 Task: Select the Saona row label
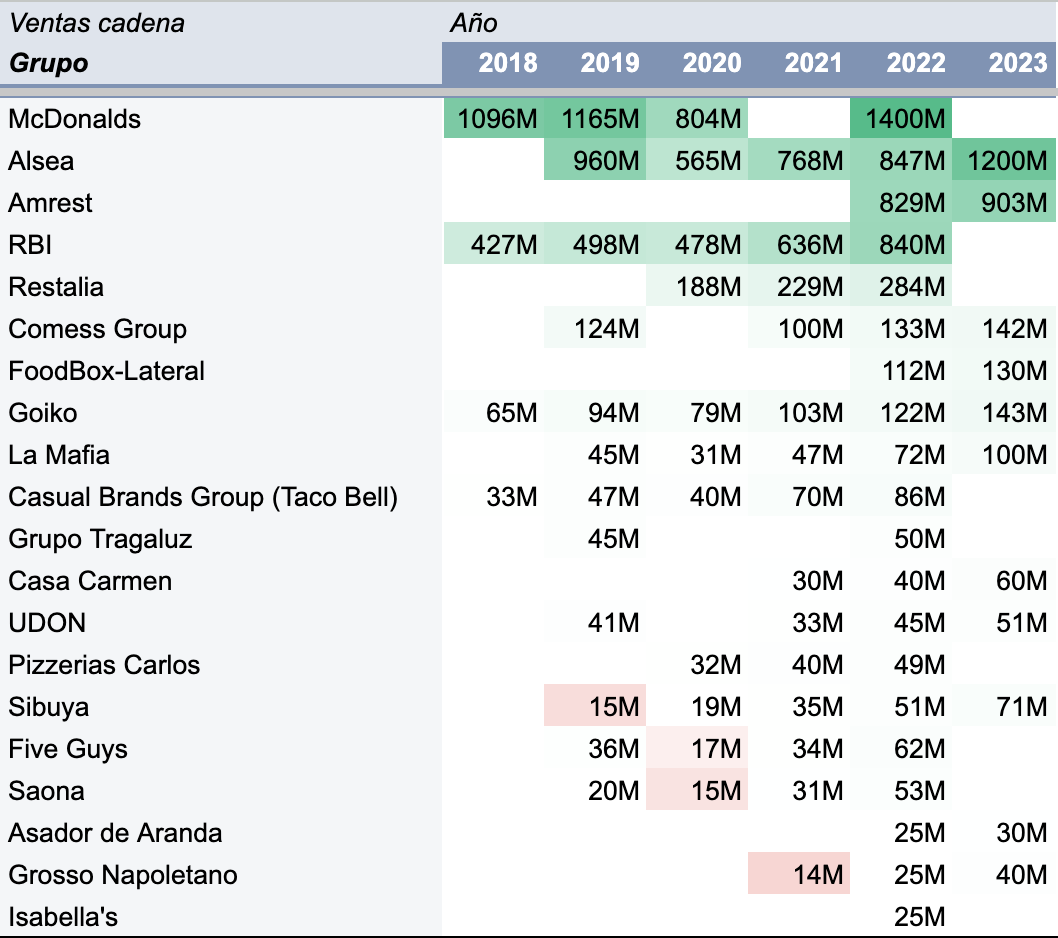click(x=46, y=791)
